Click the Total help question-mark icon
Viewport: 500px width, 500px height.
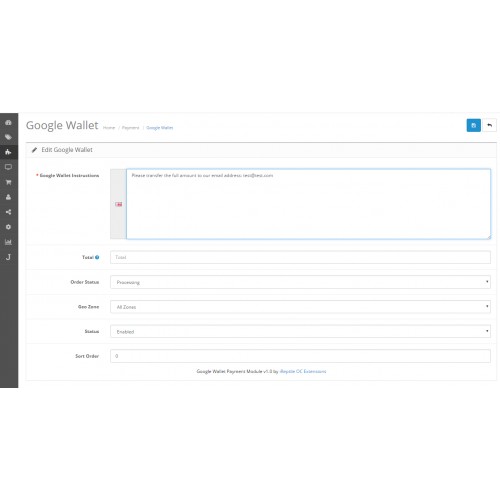97,257
